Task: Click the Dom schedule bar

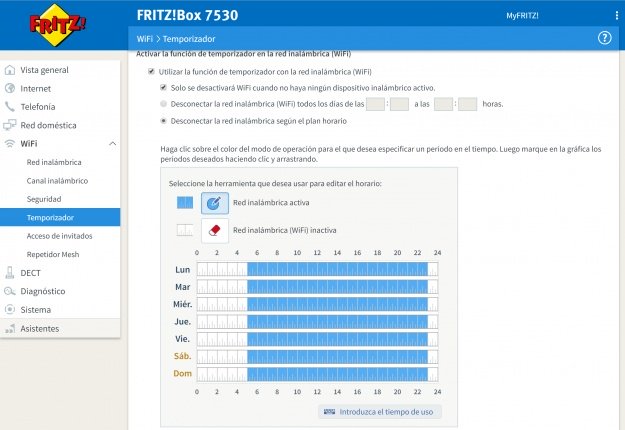Action: [317, 374]
